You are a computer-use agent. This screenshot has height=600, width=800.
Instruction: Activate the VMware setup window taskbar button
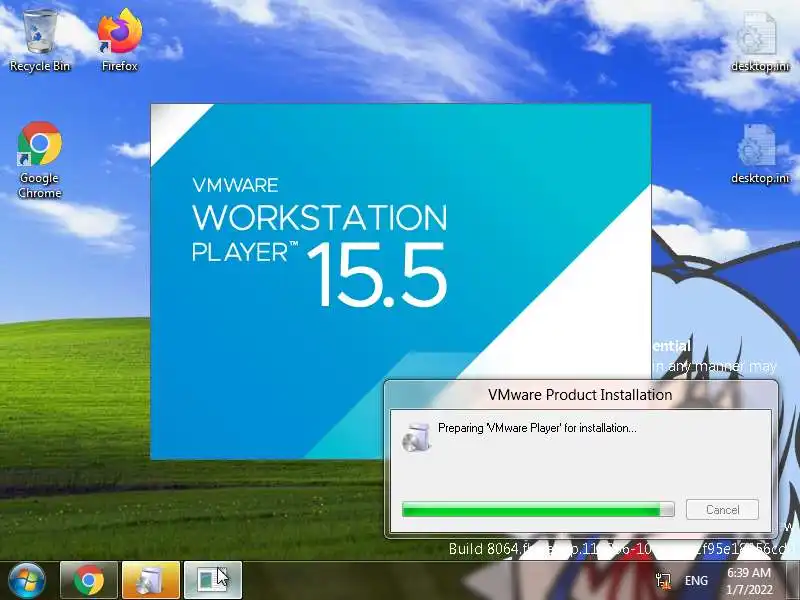(x=212, y=580)
